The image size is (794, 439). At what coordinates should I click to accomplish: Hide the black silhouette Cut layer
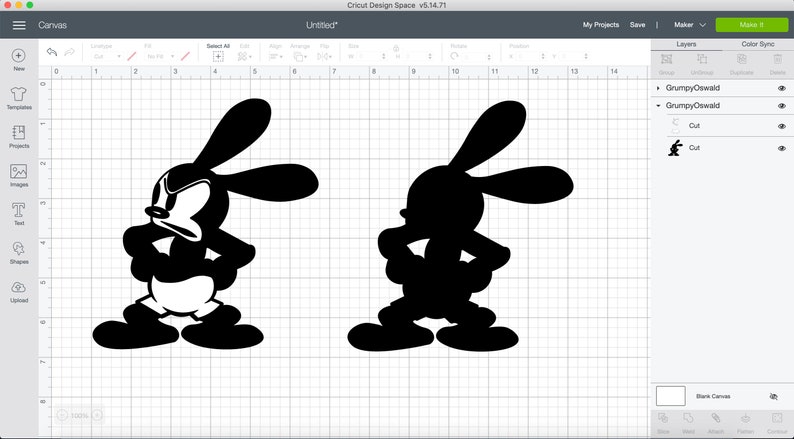(782, 148)
